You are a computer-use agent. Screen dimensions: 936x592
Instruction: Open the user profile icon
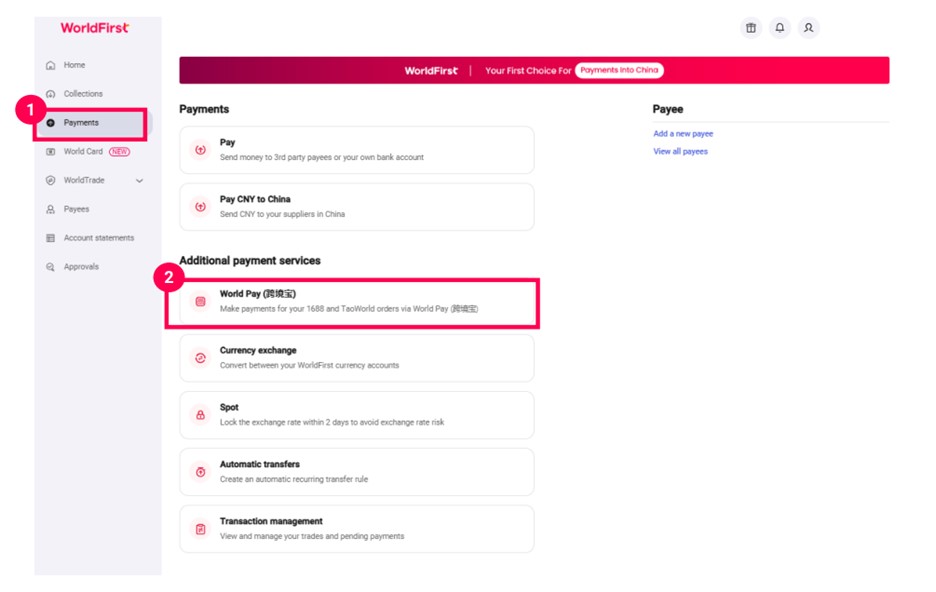coord(809,28)
